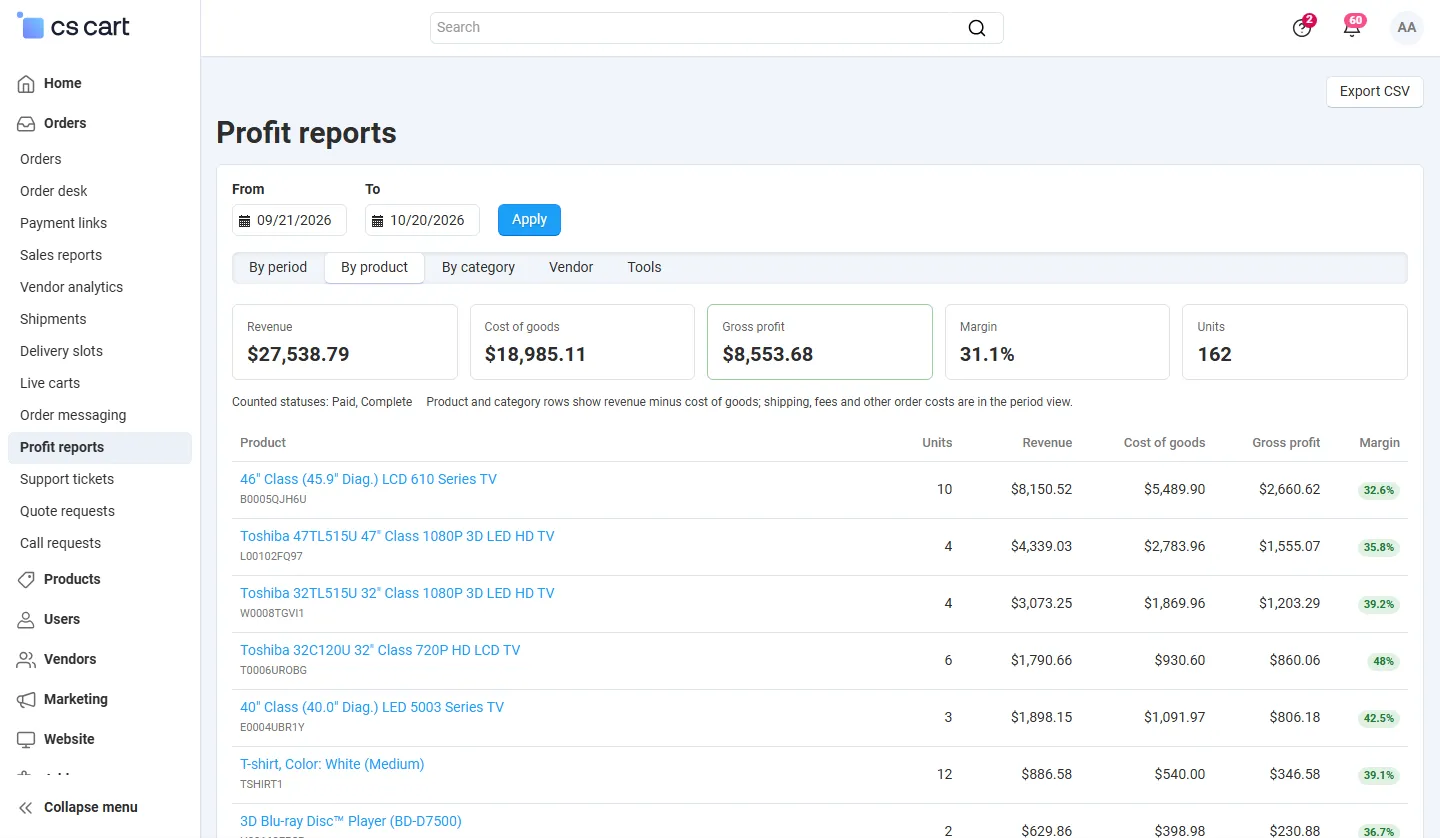Click the Margin column header

click(x=1379, y=443)
